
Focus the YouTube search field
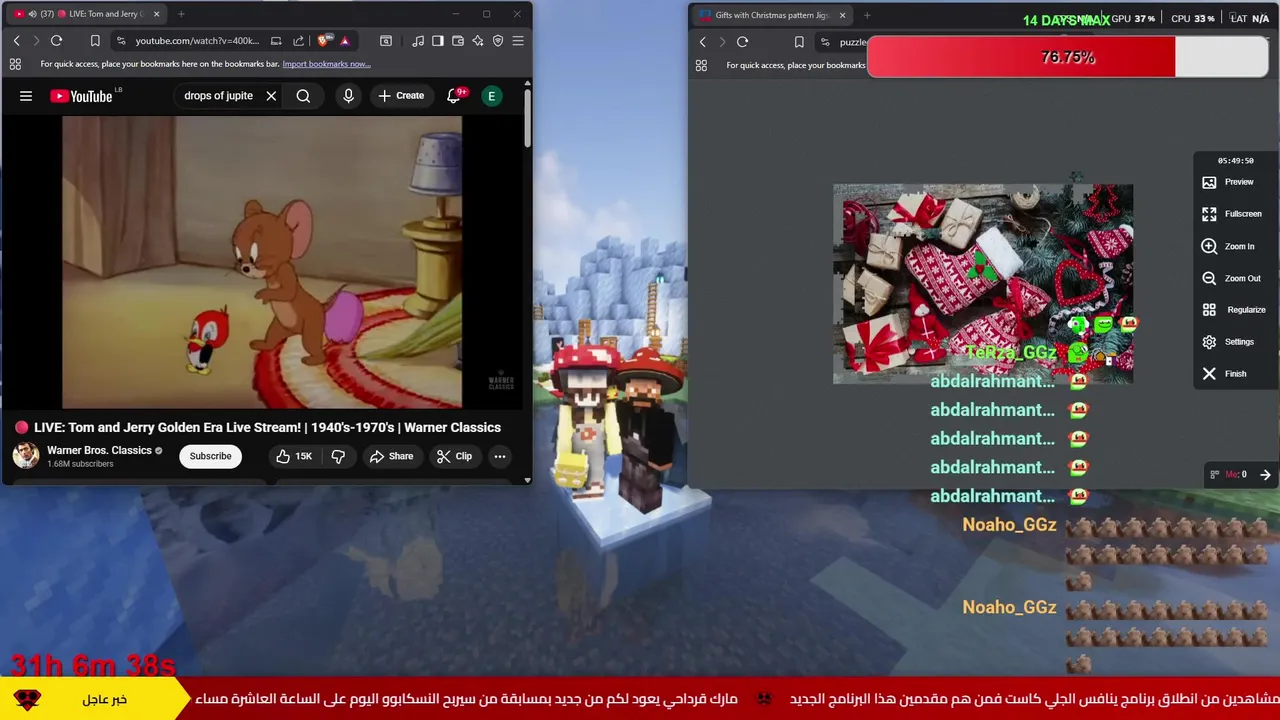[218, 96]
